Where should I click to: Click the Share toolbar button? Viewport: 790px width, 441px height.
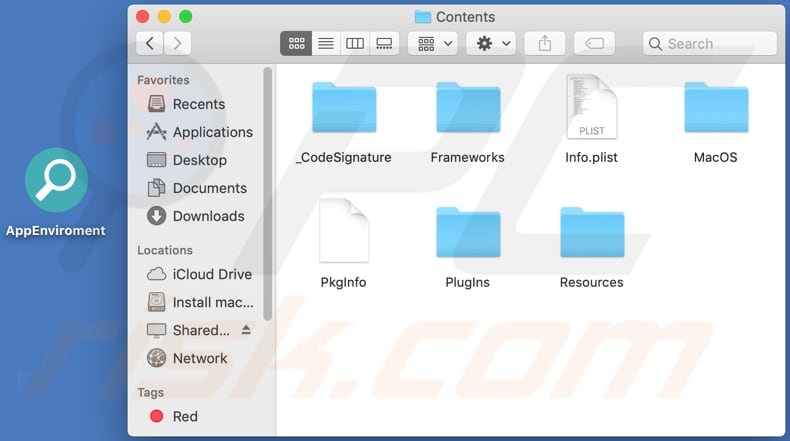coord(545,43)
